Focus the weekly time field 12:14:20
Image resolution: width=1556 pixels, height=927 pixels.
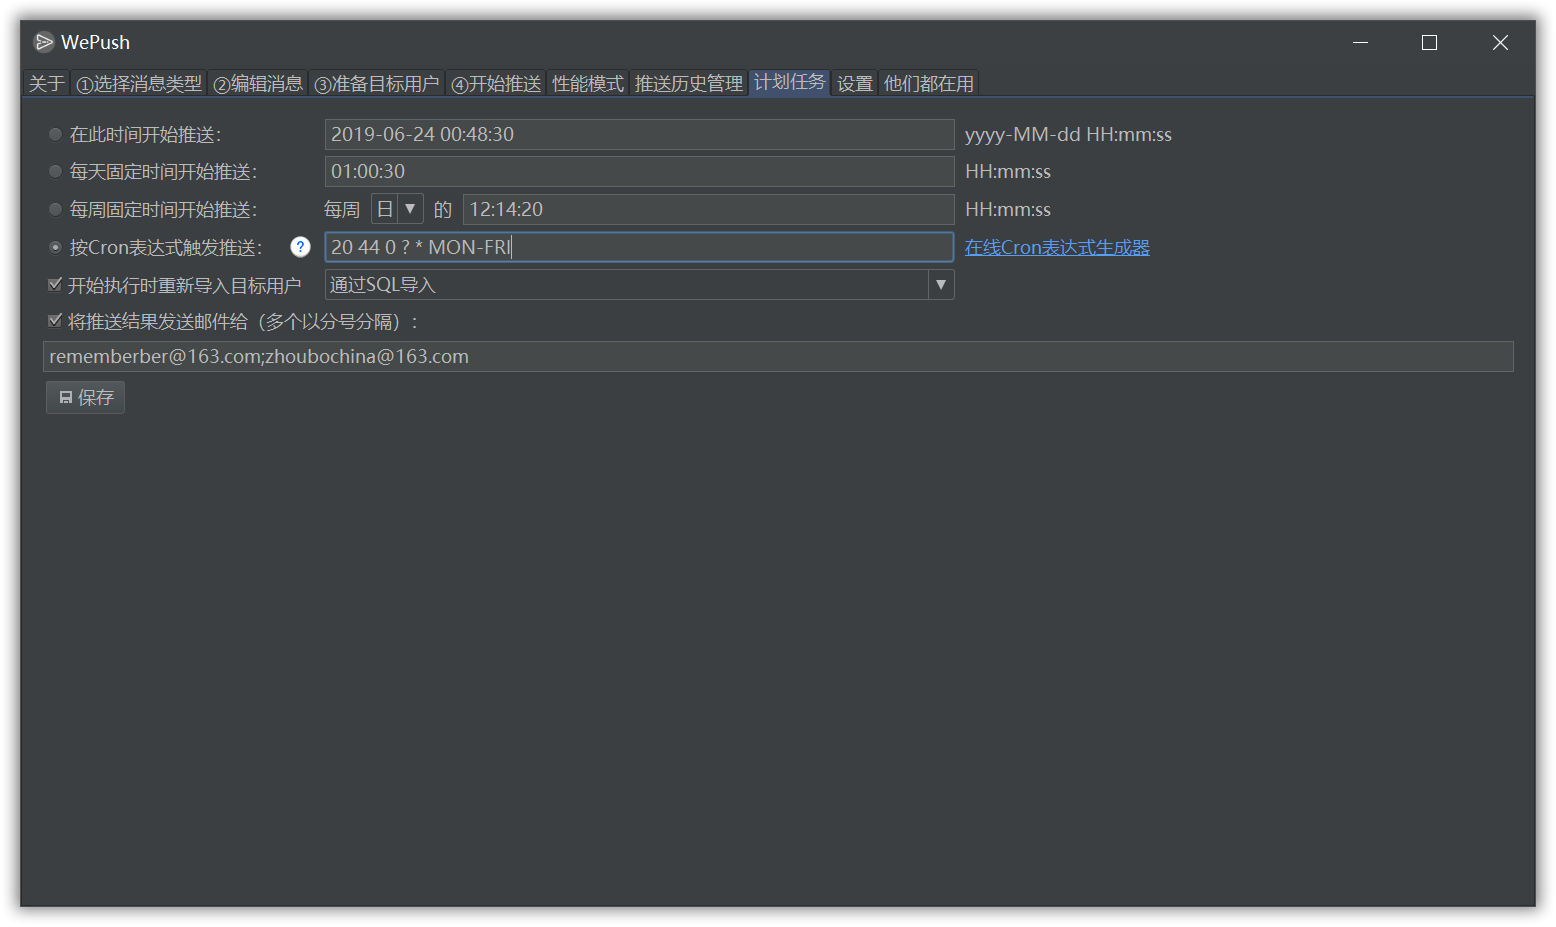709,209
